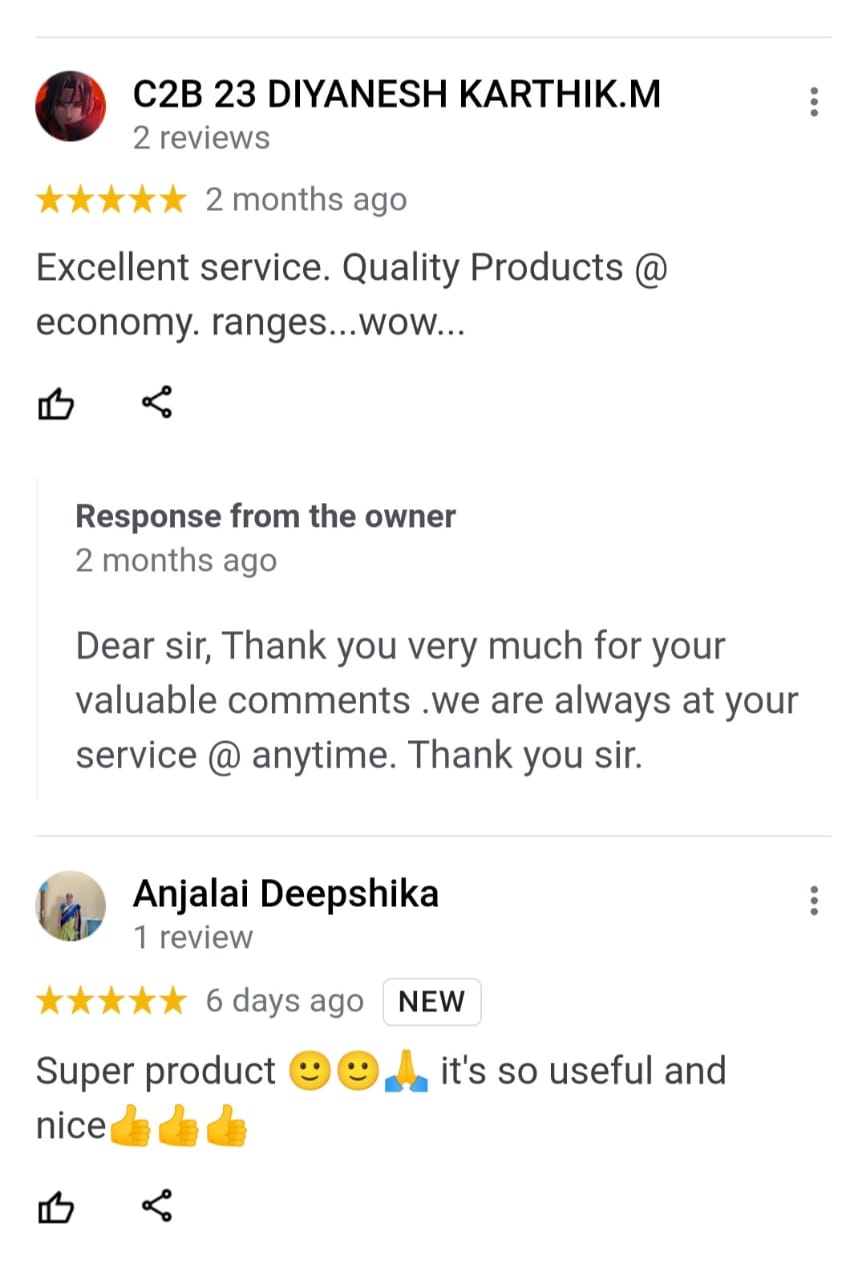Click the NEW badge on Anjalai's review
The image size is (866, 1280).
[432, 1002]
